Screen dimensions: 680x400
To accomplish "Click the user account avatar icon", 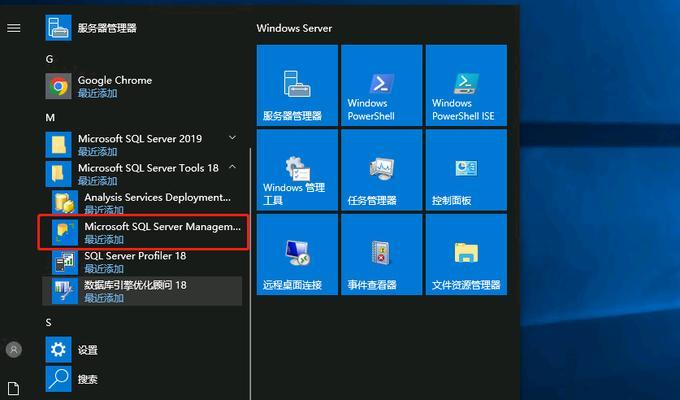I will click(x=14, y=350).
